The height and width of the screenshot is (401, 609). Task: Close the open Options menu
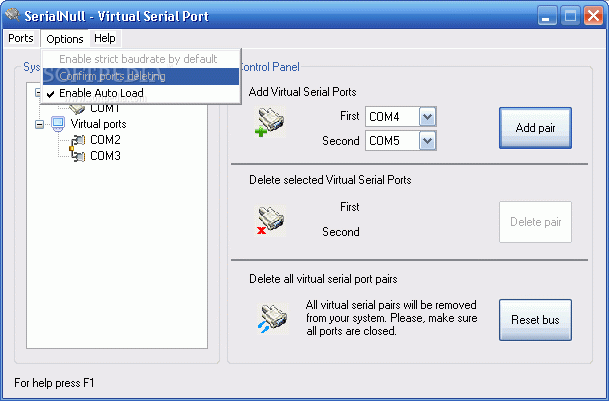(x=64, y=39)
